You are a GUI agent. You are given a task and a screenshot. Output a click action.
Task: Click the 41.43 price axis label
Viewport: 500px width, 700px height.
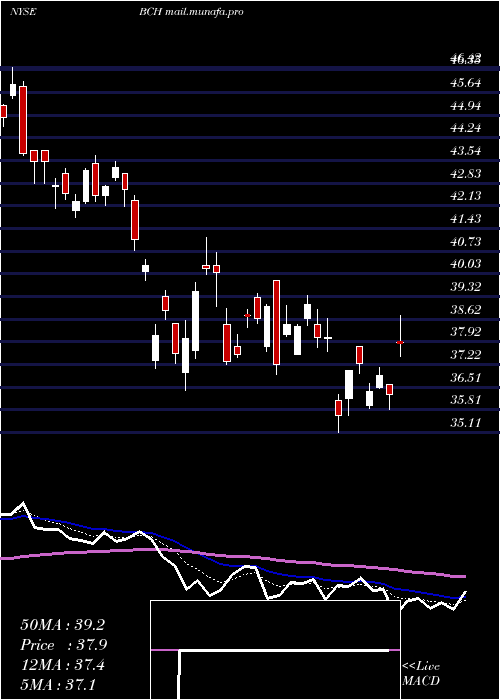(466, 219)
